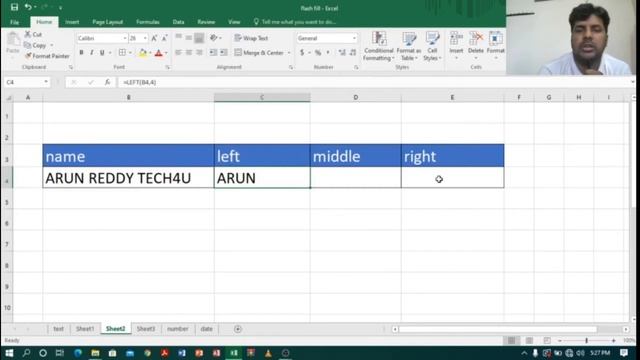
Task: Select the empty cell under middle header
Action: (x=356, y=178)
